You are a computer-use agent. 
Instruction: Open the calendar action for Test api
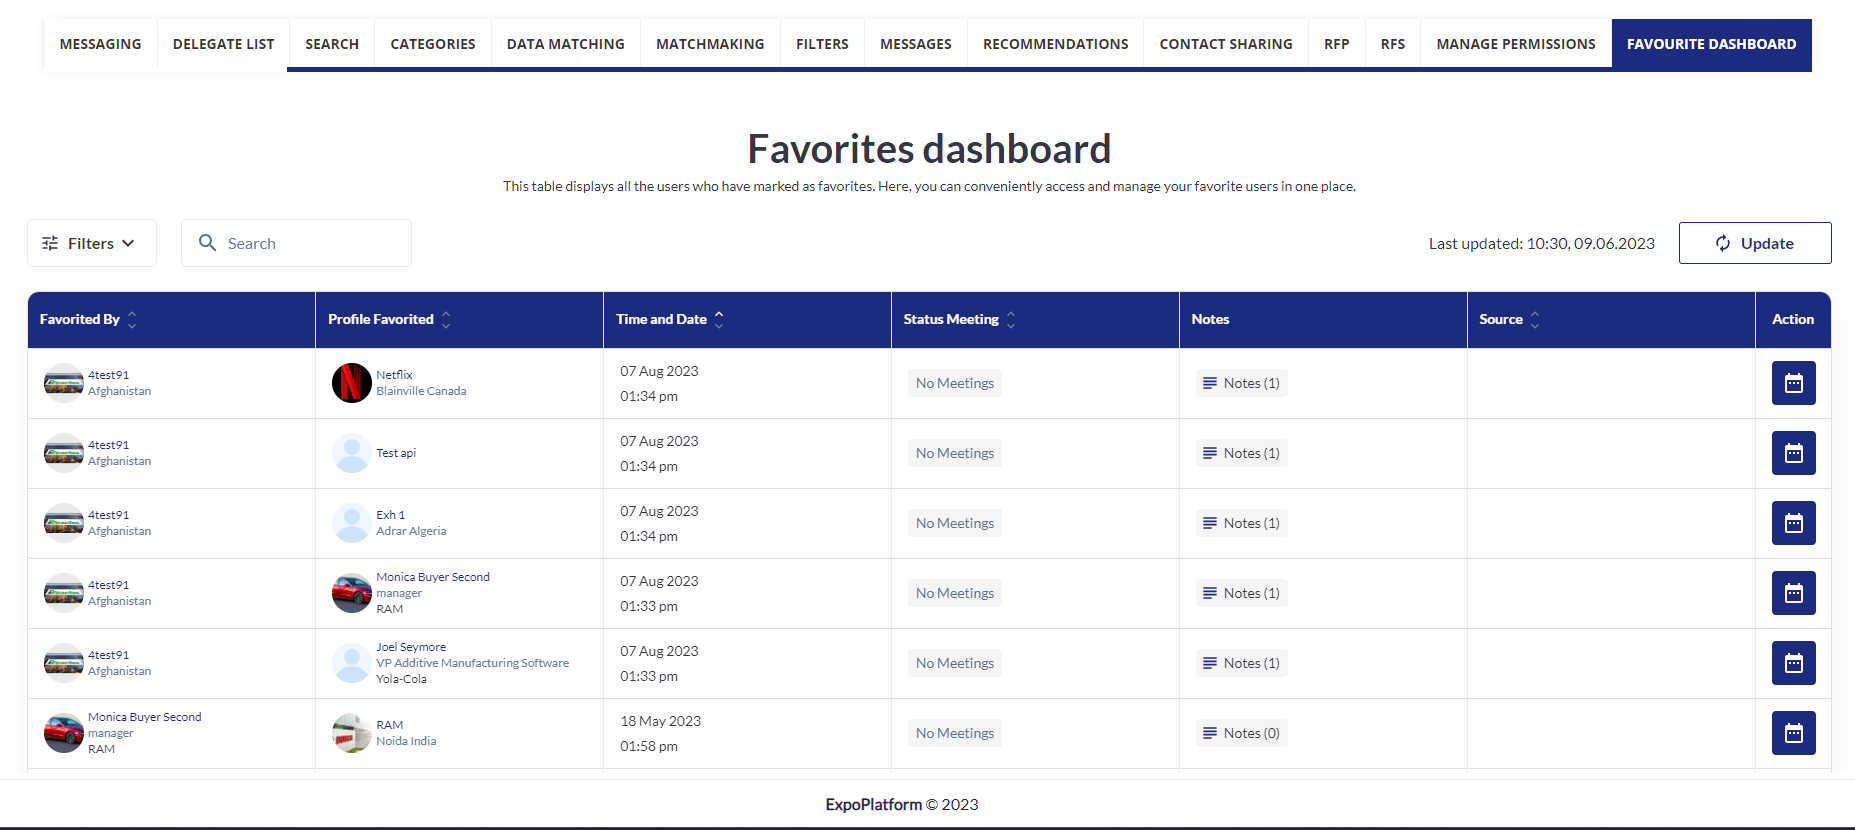(1793, 453)
